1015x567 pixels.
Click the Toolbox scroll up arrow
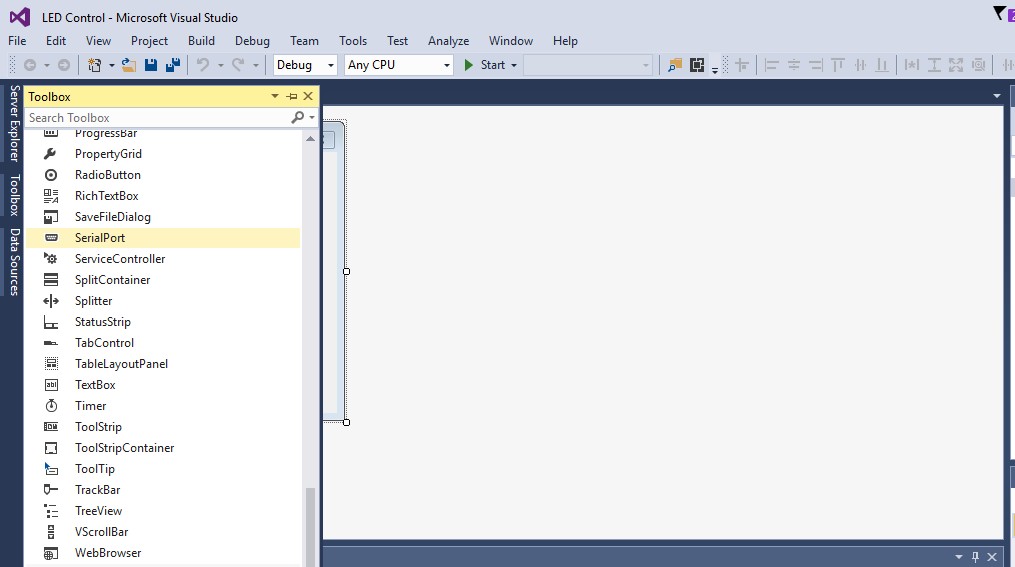tap(310, 139)
